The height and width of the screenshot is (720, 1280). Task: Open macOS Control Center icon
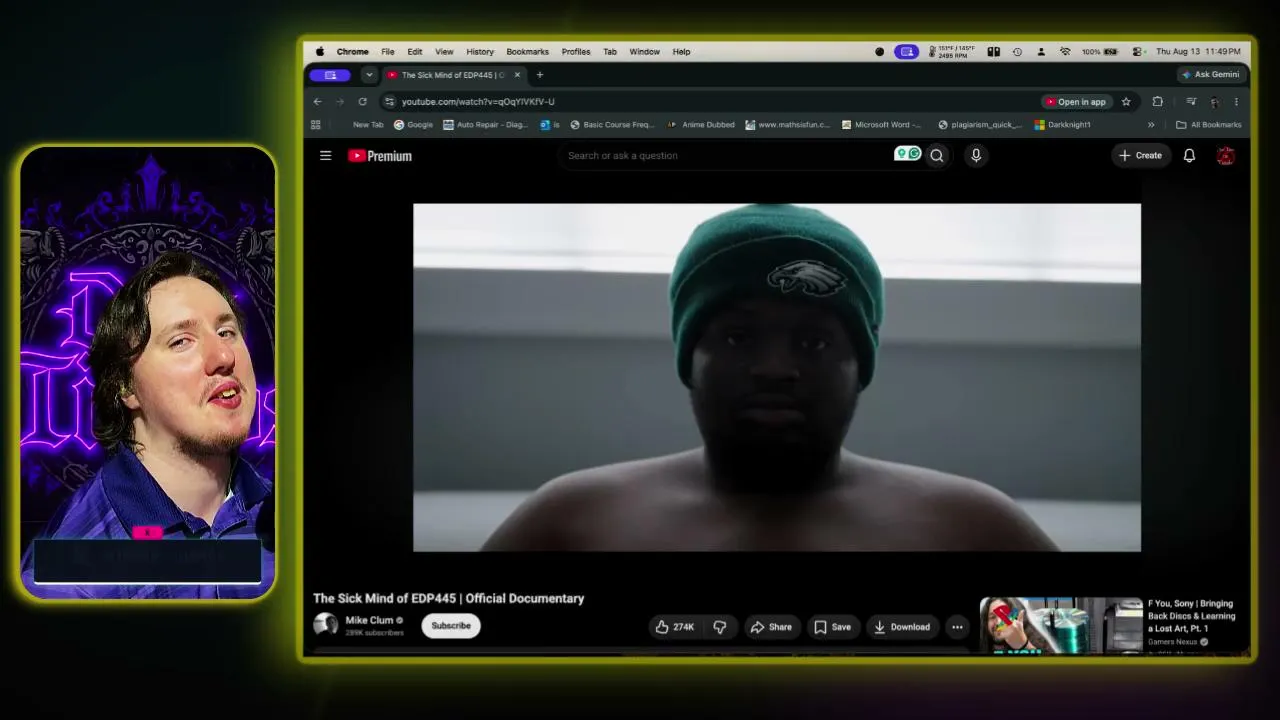(1137, 51)
